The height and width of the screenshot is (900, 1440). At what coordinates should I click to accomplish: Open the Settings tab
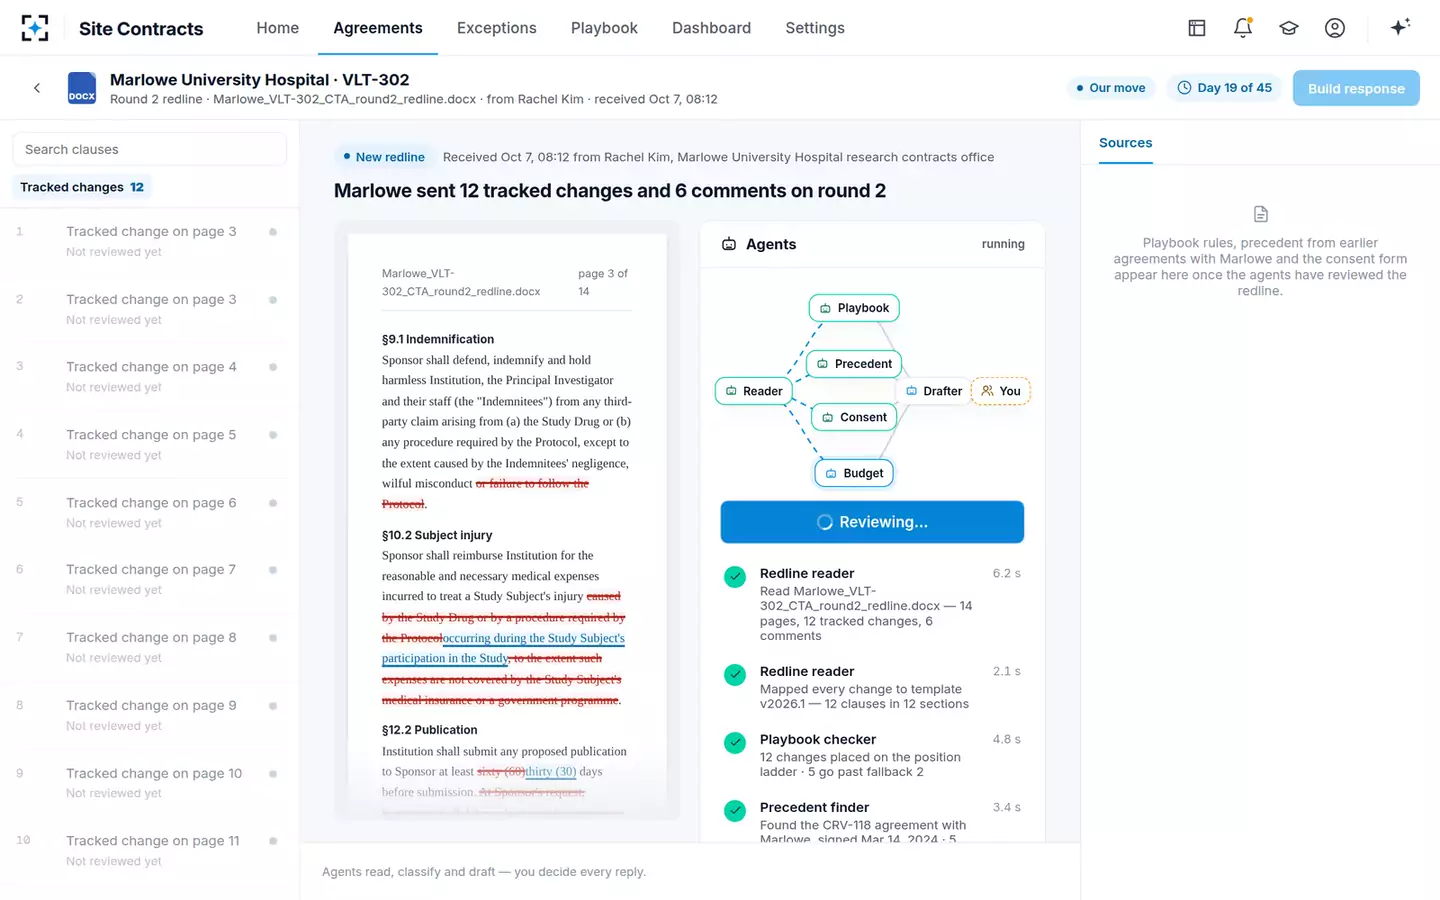click(815, 28)
